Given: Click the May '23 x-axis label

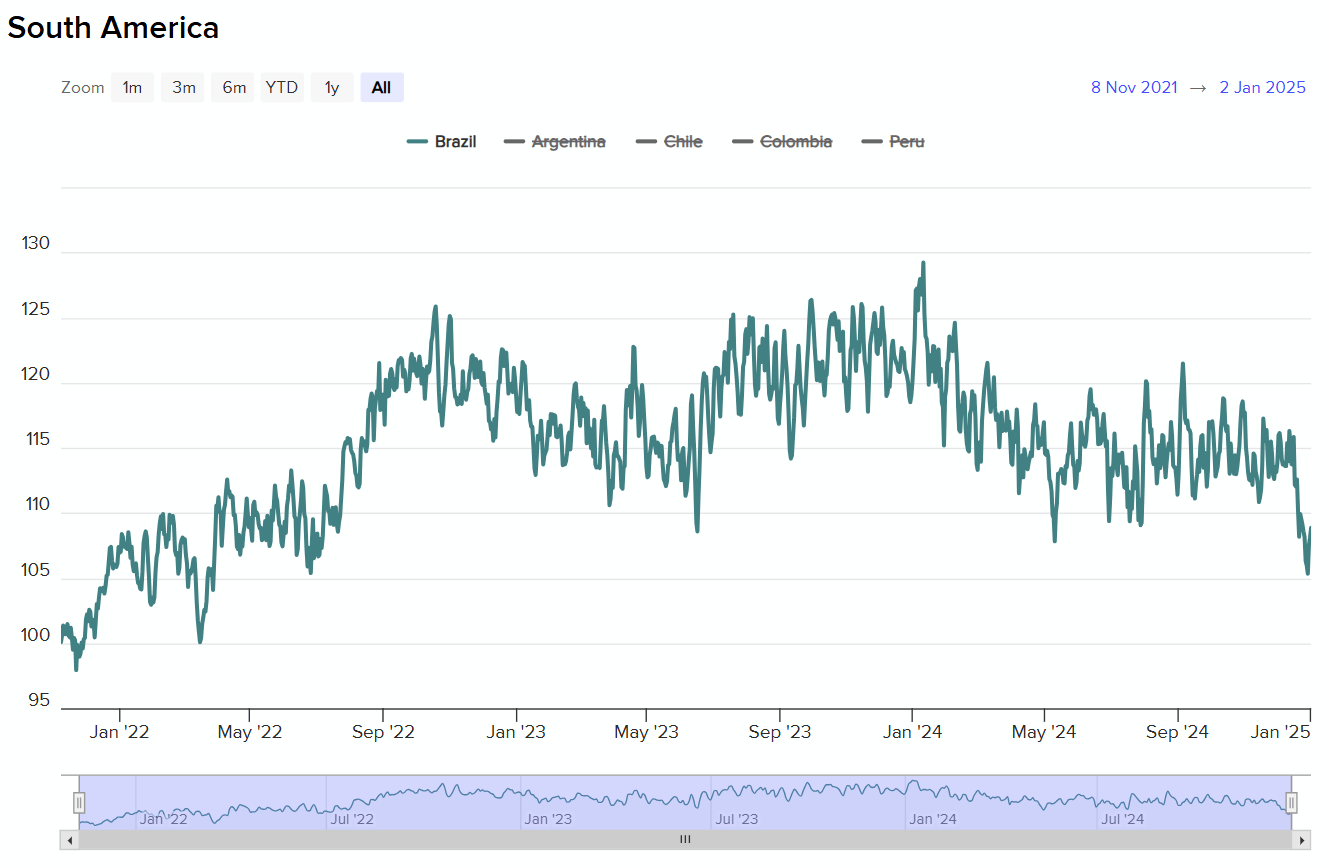Looking at the screenshot, I should [646, 733].
